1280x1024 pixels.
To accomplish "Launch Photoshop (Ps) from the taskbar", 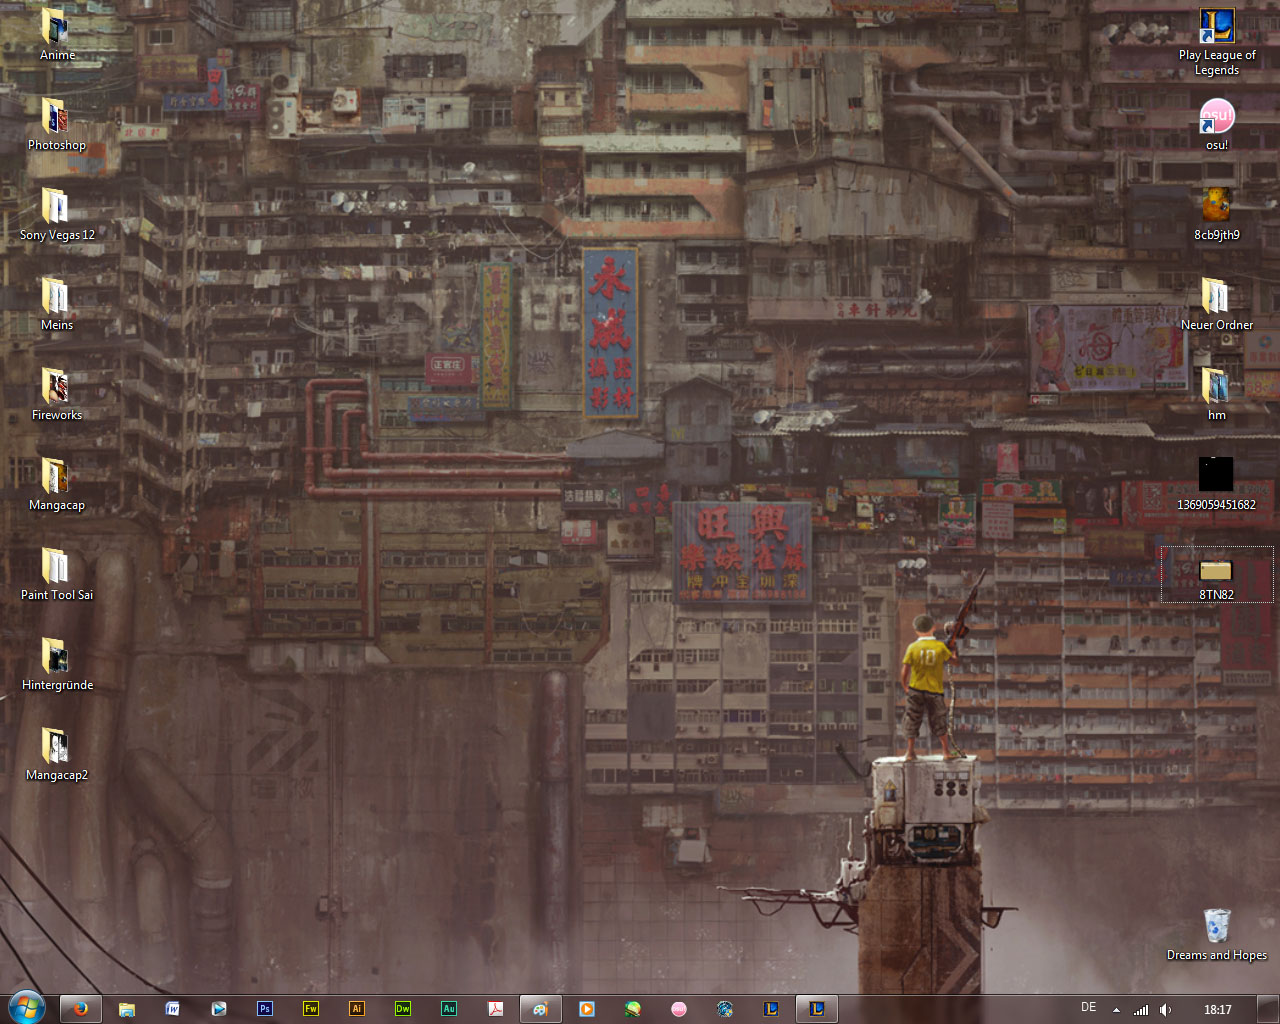I will click(x=265, y=1009).
